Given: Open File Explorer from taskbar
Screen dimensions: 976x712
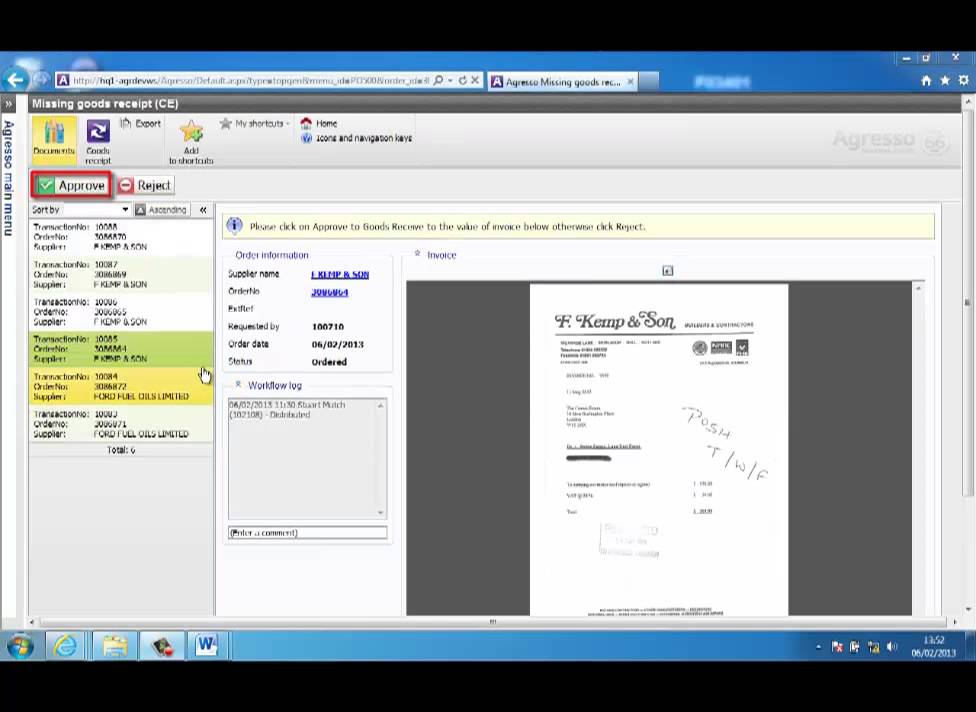Looking at the screenshot, I should click(x=115, y=645).
